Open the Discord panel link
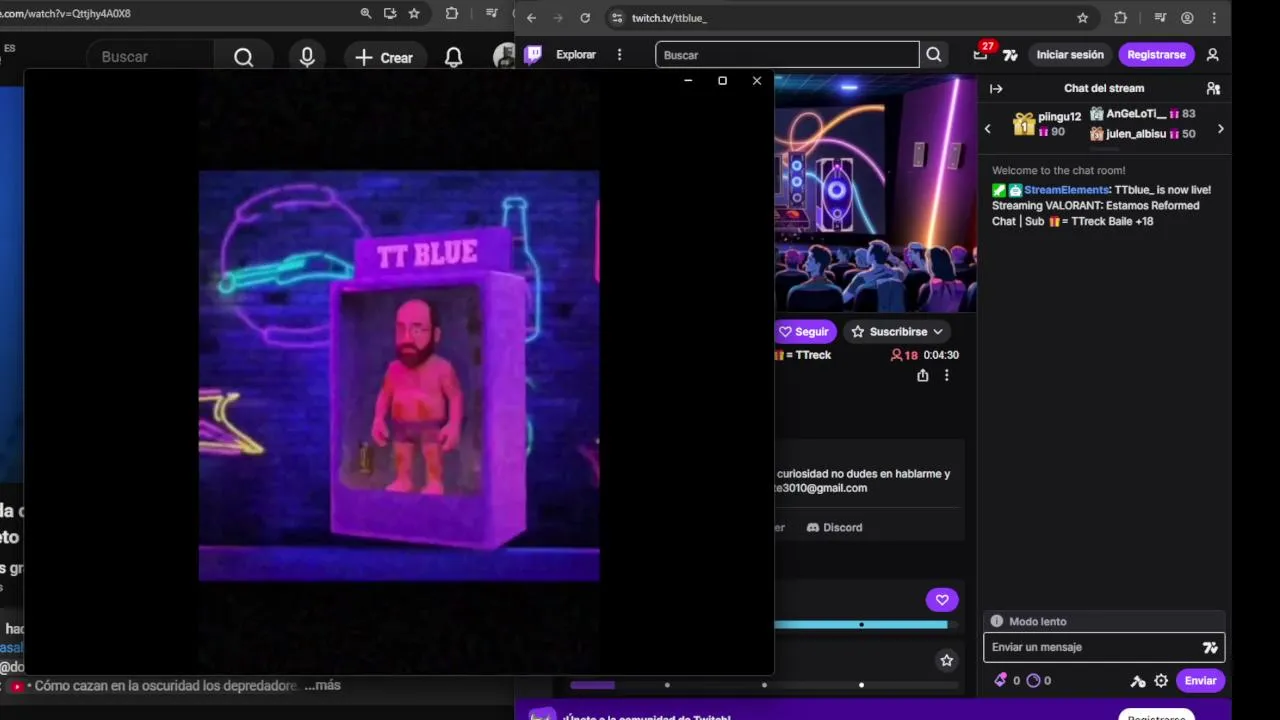The height and width of the screenshot is (720, 1280). (834, 527)
